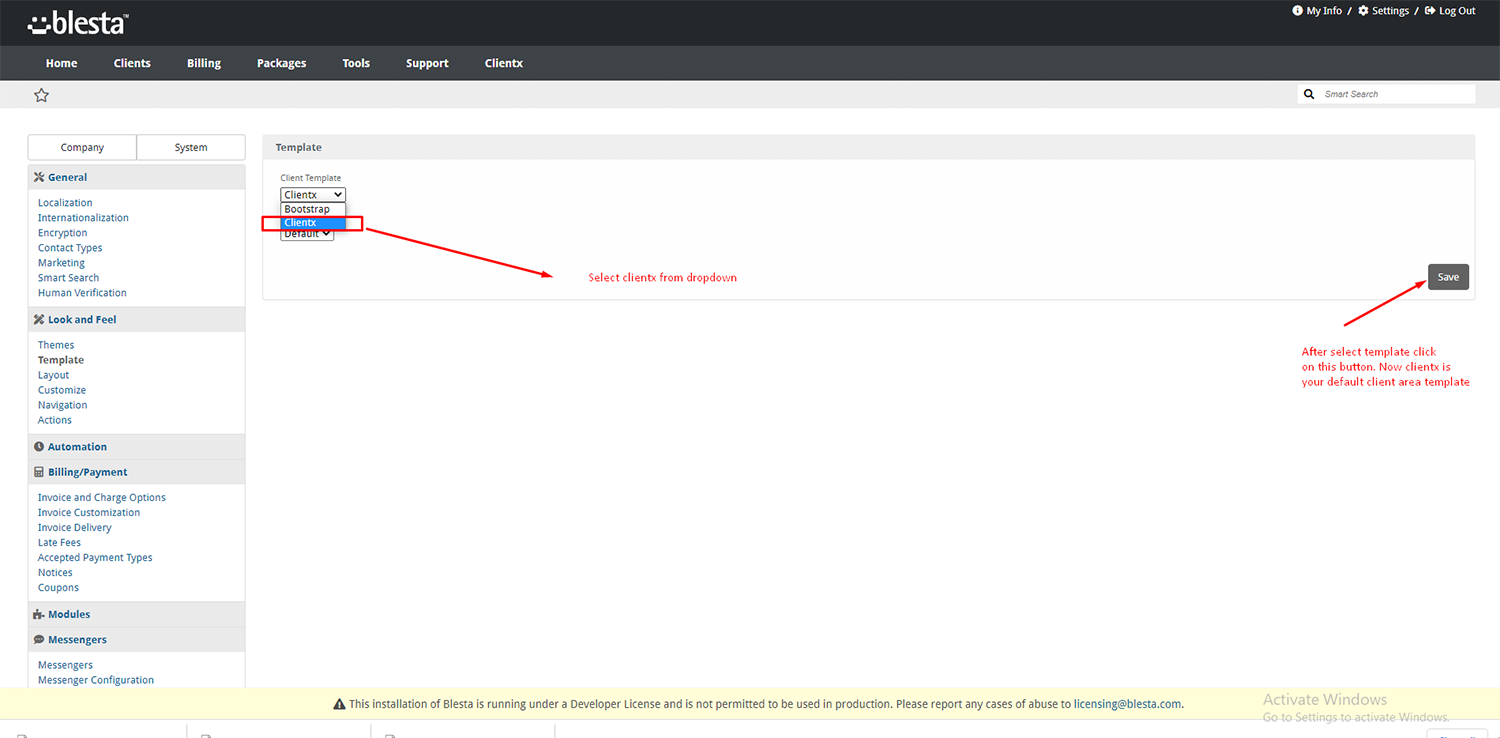Image resolution: width=1500 pixels, height=738 pixels.
Task: Open Invoice and Charge Options
Action: [102, 498]
